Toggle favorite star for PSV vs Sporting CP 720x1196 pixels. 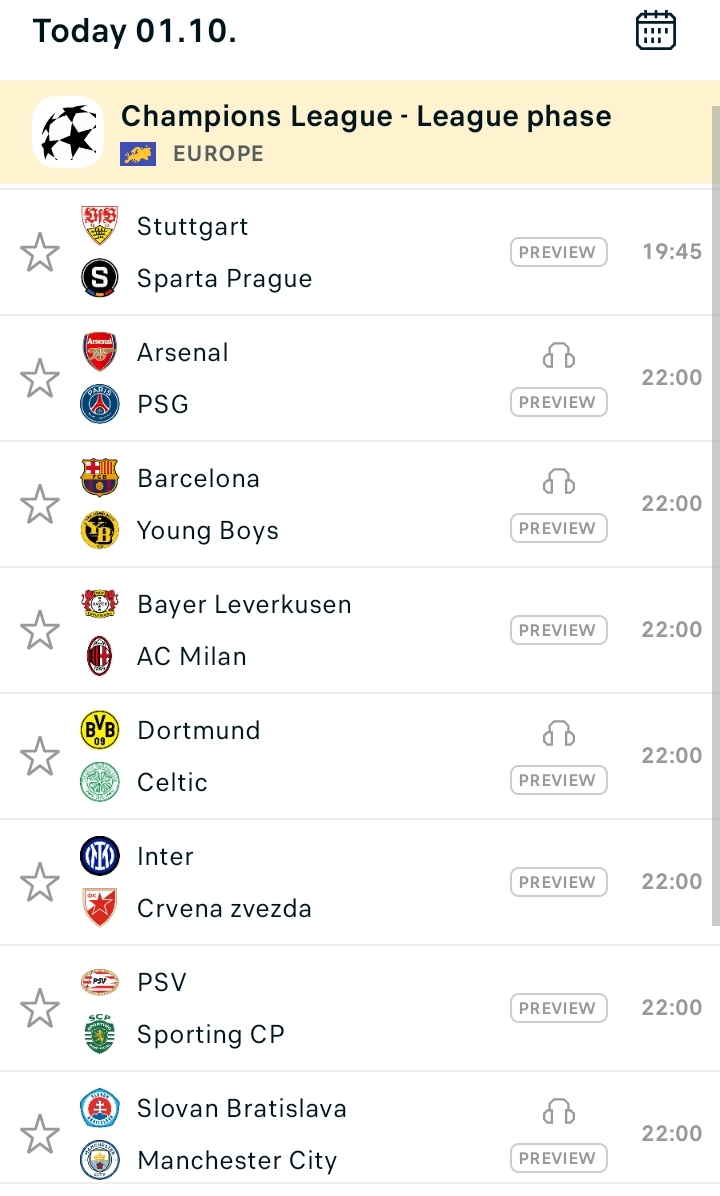tap(40, 1008)
